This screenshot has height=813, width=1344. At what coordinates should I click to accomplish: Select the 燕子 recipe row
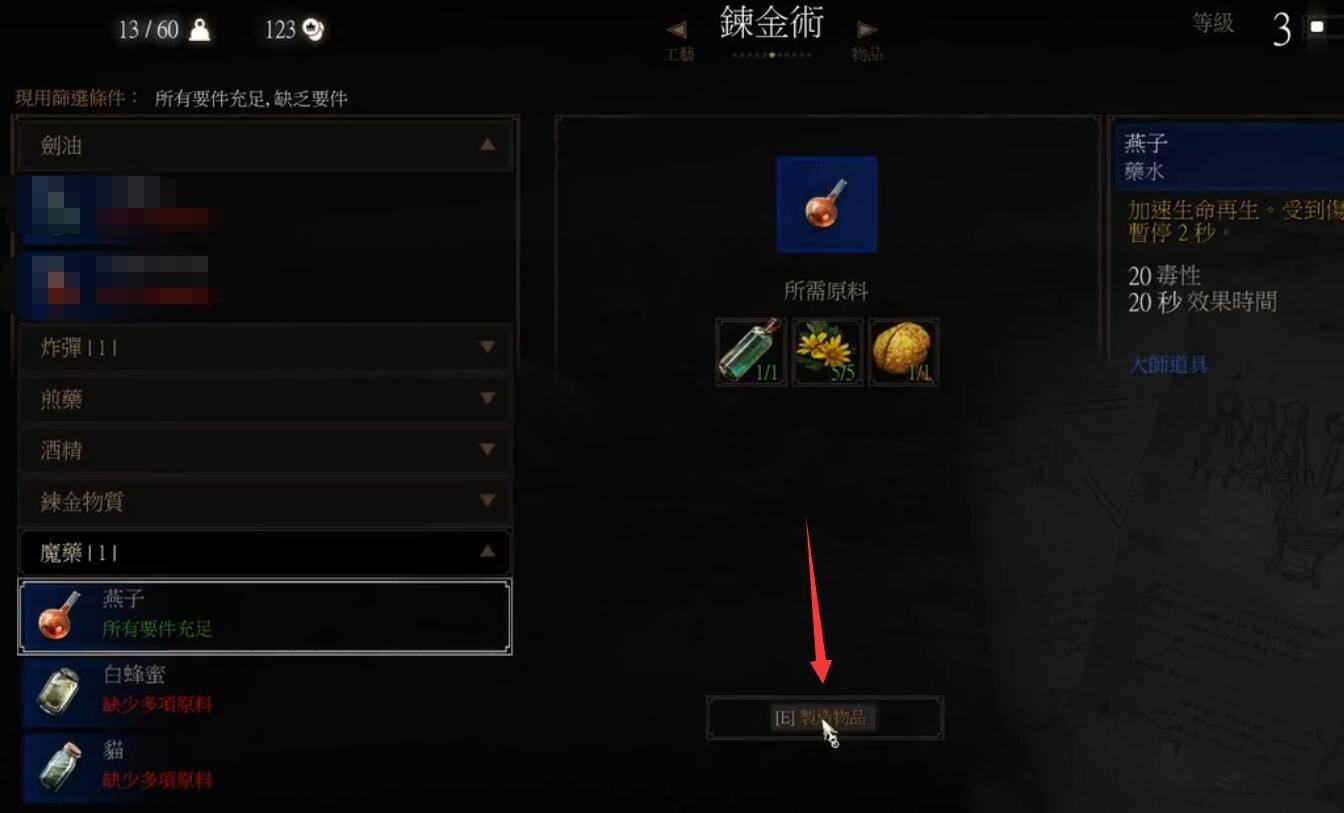tap(266, 616)
